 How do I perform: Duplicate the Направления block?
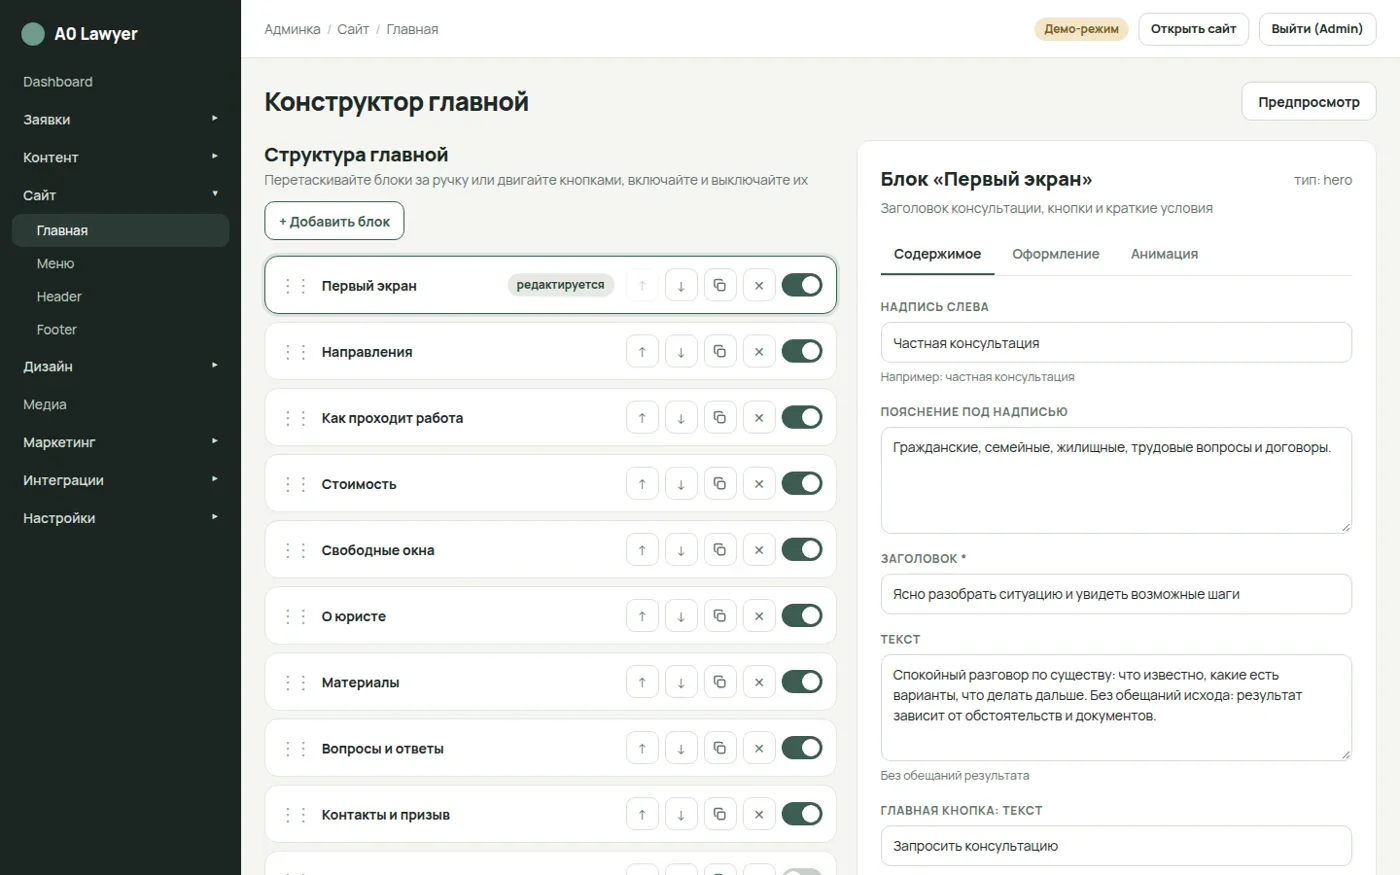tap(720, 352)
